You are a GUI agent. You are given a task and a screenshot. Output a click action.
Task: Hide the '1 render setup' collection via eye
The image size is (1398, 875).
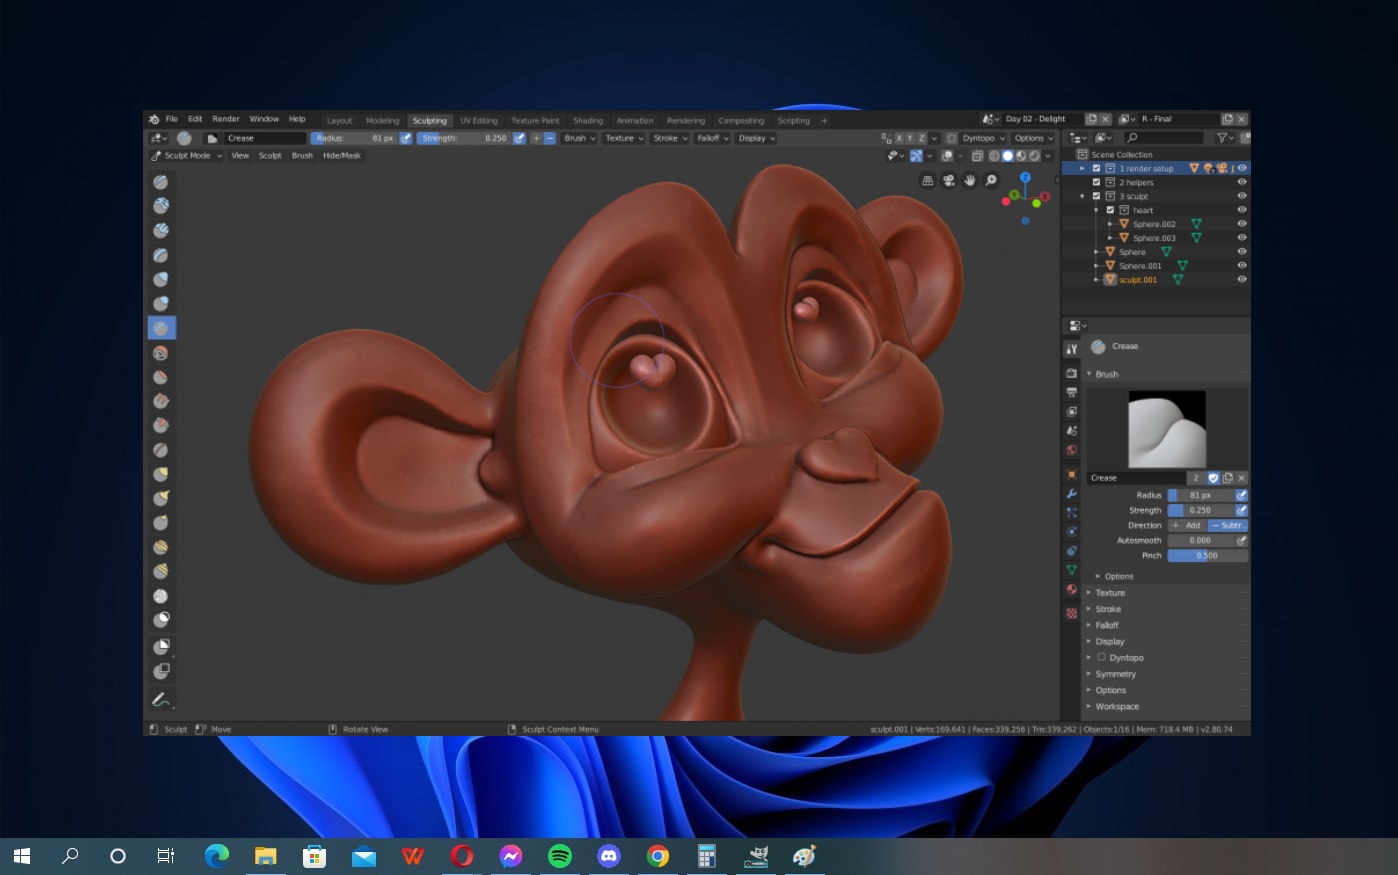(x=1242, y=168)
